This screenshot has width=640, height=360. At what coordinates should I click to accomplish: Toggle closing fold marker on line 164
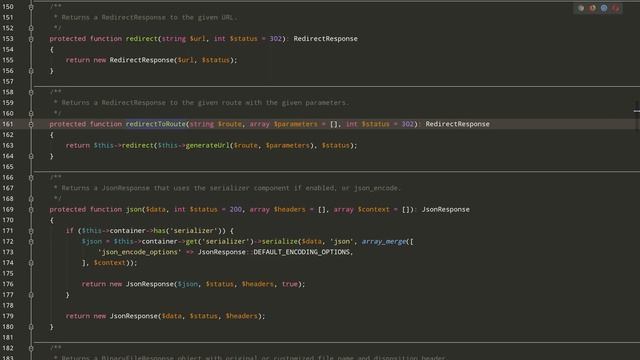31,156
